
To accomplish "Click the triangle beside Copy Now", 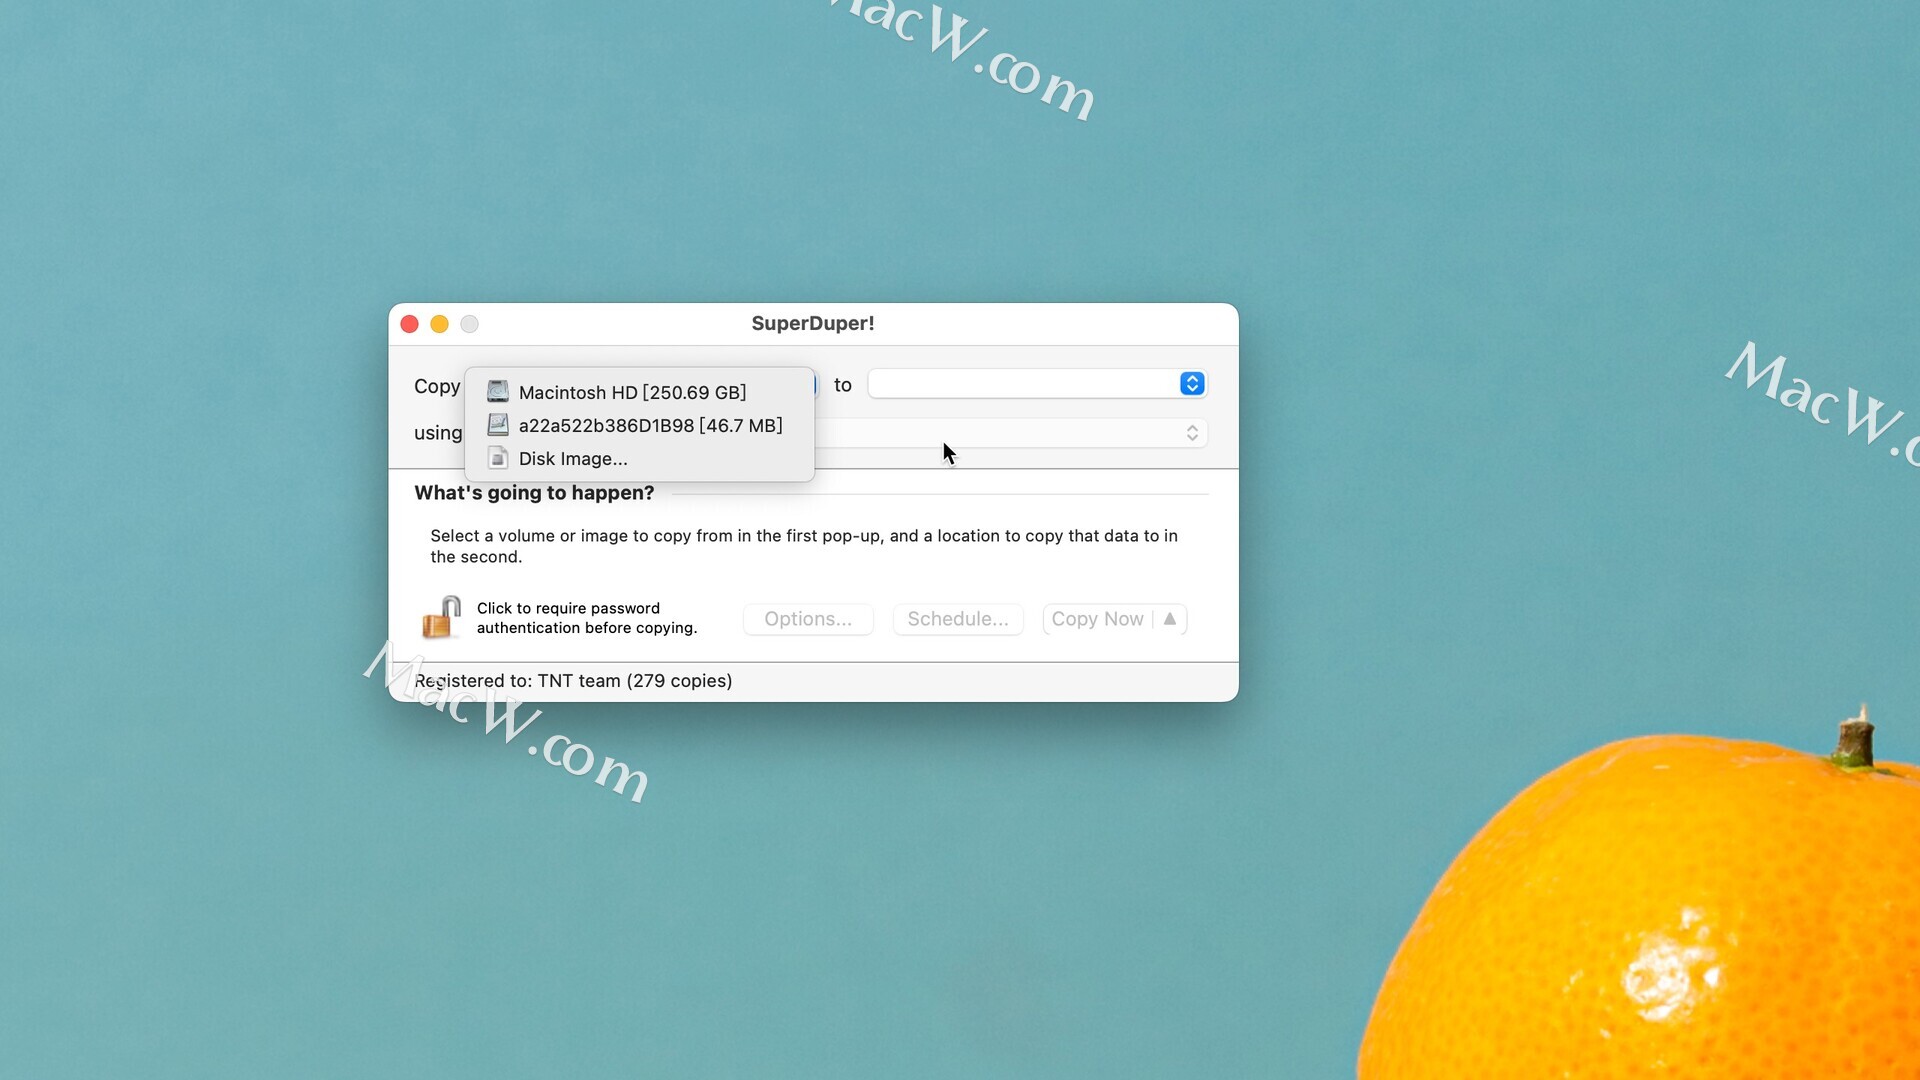I will click(x=1170, y=619).
